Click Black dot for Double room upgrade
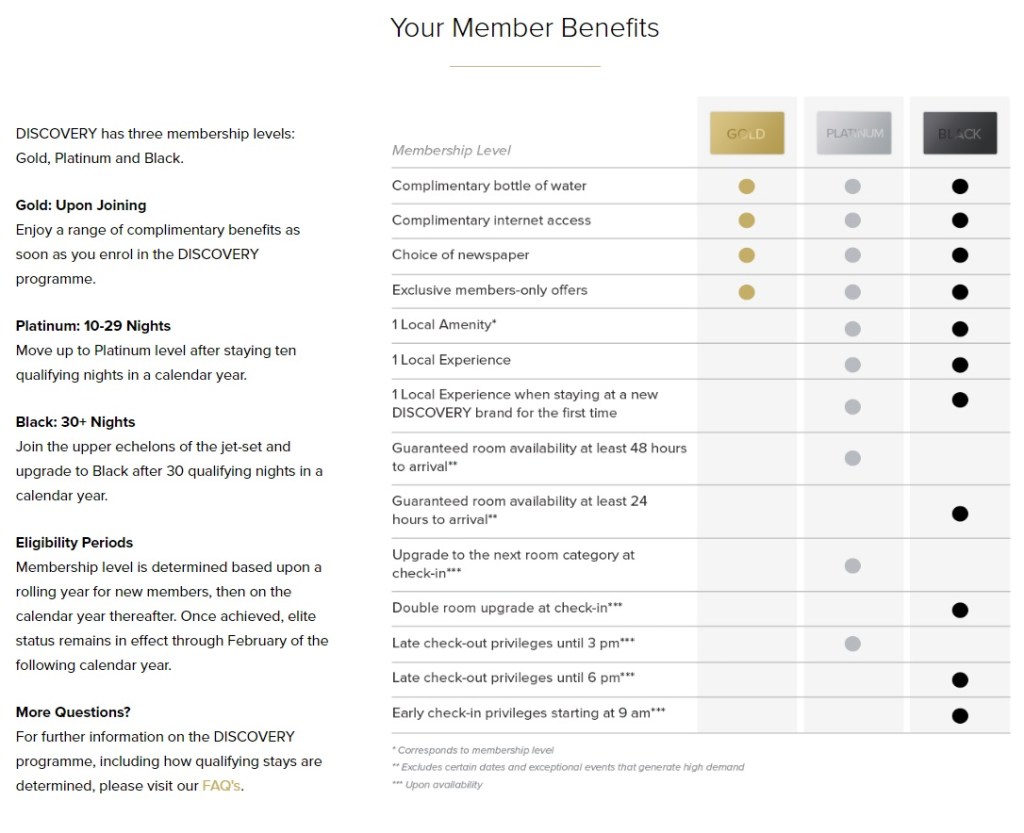 (960, 610)
